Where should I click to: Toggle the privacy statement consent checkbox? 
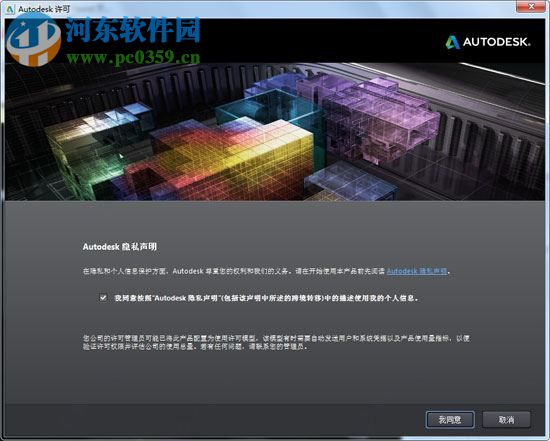[x=103, y=298]
